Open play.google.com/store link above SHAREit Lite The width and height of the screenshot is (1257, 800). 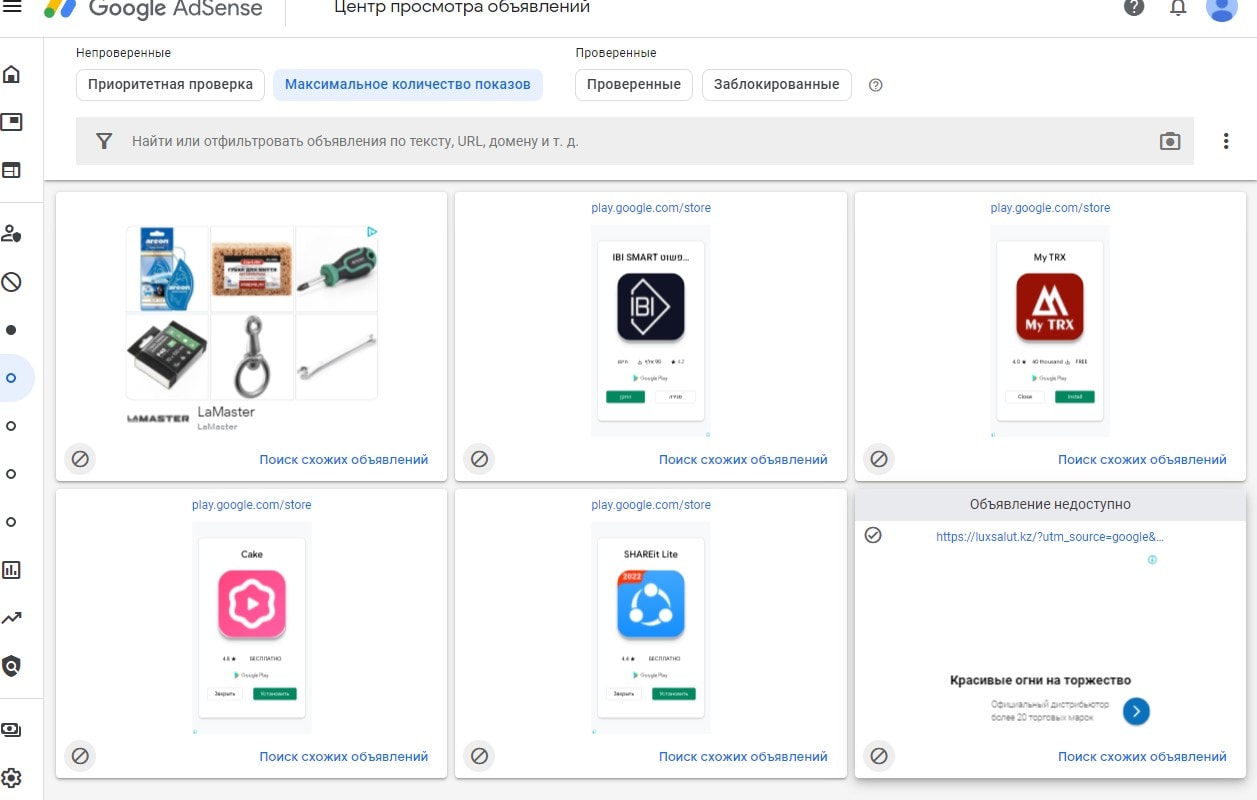(x=651, y=505)
